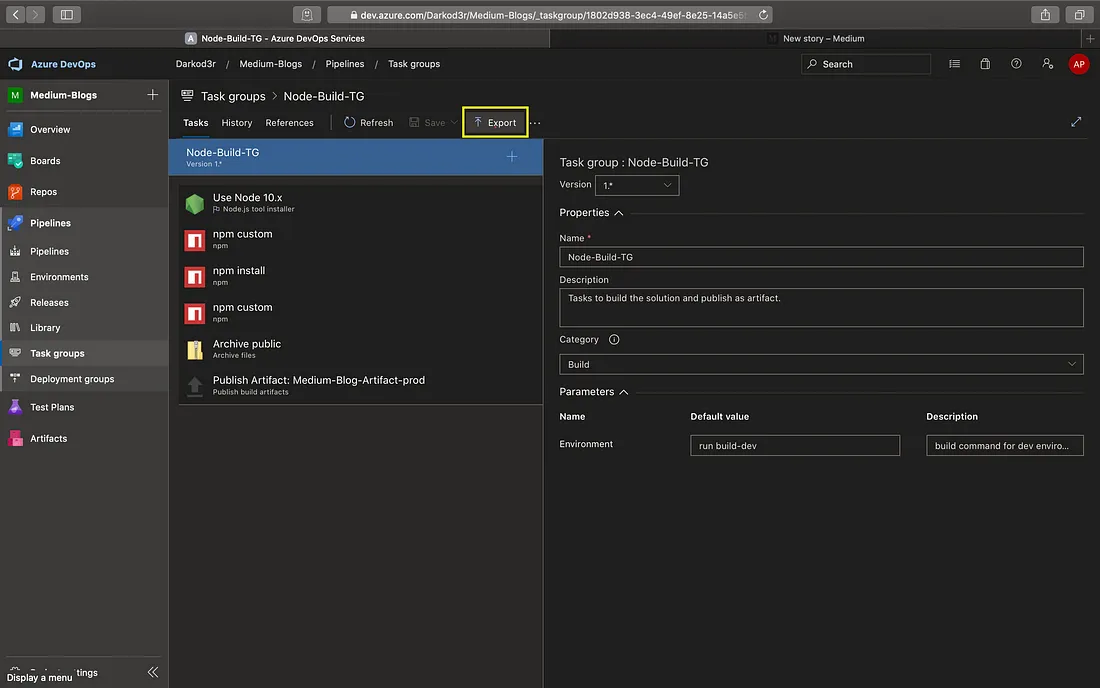Image resolution: width=1100 pixels, height=688 pixels.
Task: Click the Export button
Action: [495, 123]
